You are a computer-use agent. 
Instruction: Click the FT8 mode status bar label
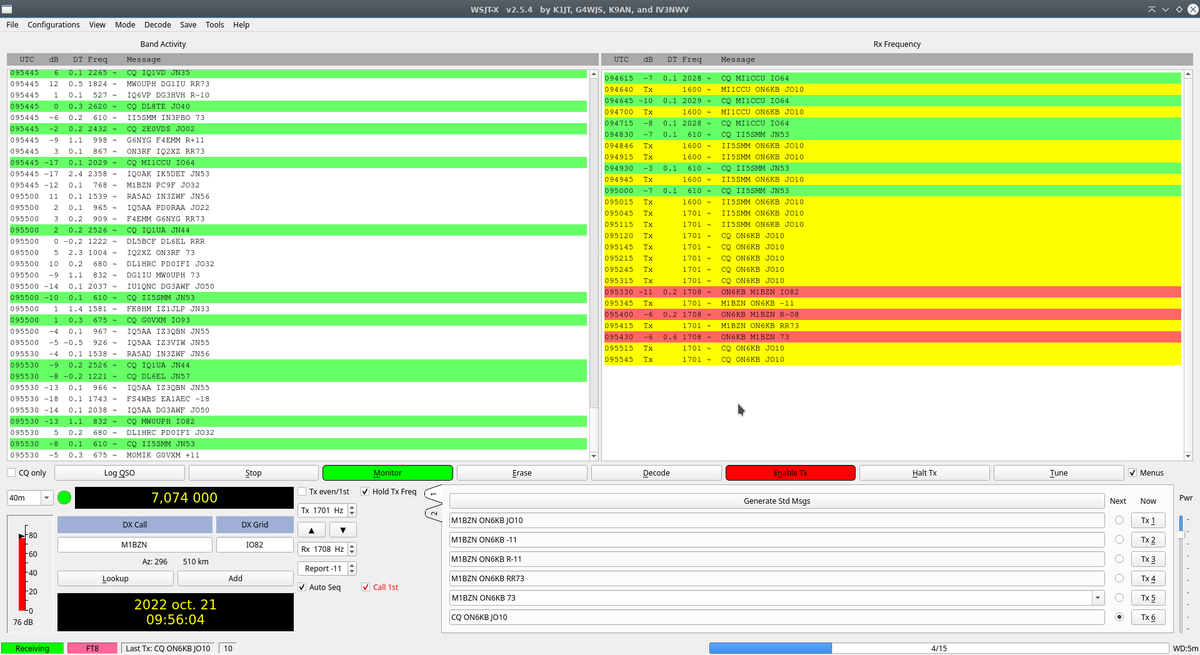click(x=91, y=648)
